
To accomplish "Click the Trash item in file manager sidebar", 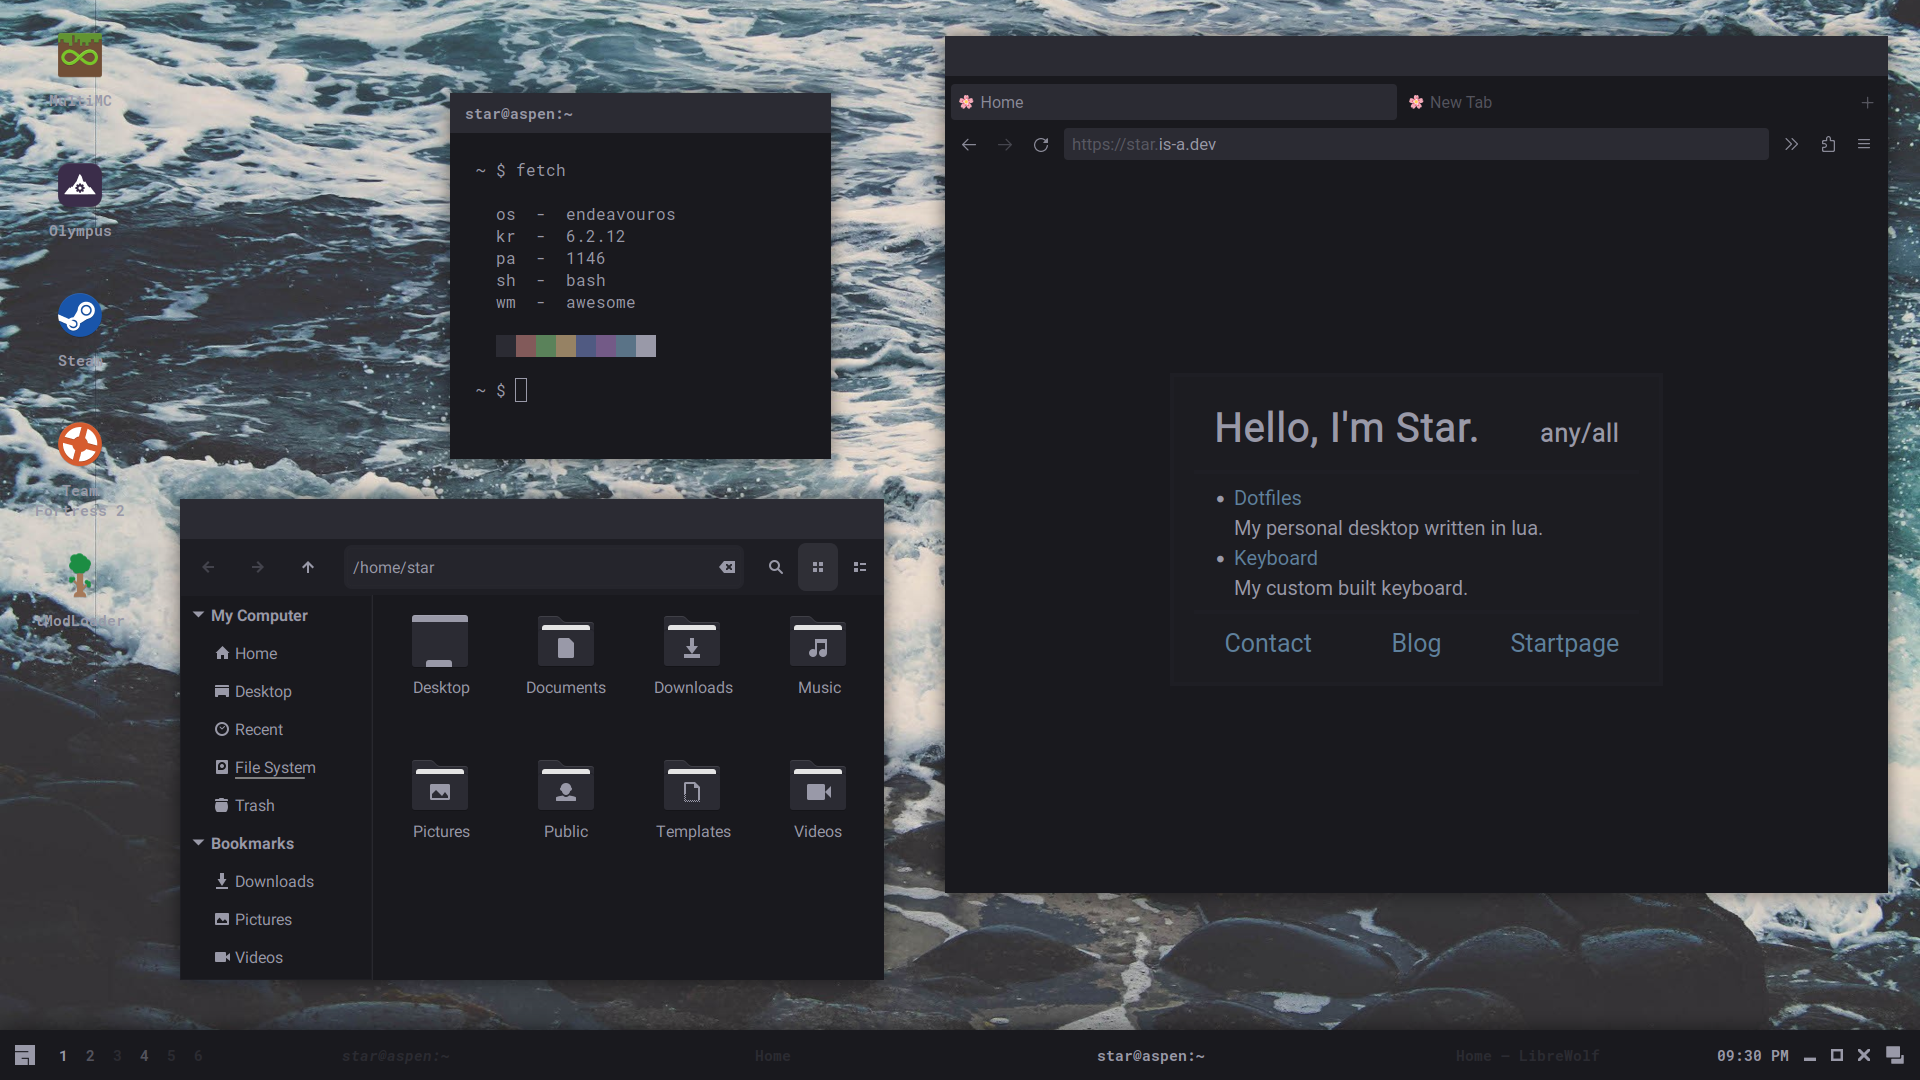I will tap(253, 806).
